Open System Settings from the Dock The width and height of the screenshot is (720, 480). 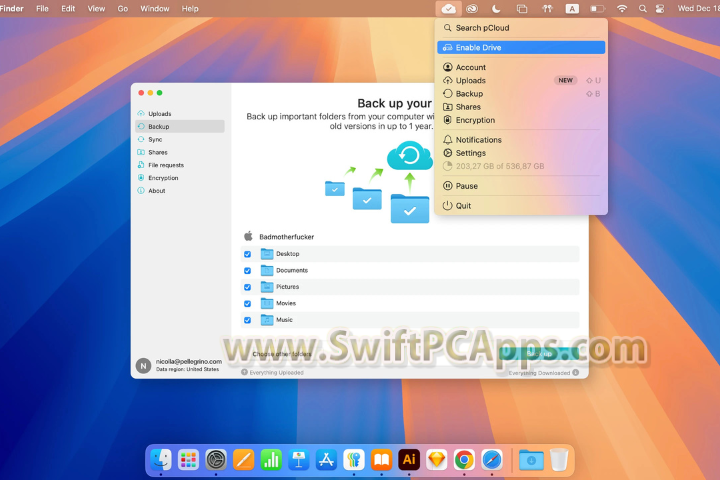[216, 459]
